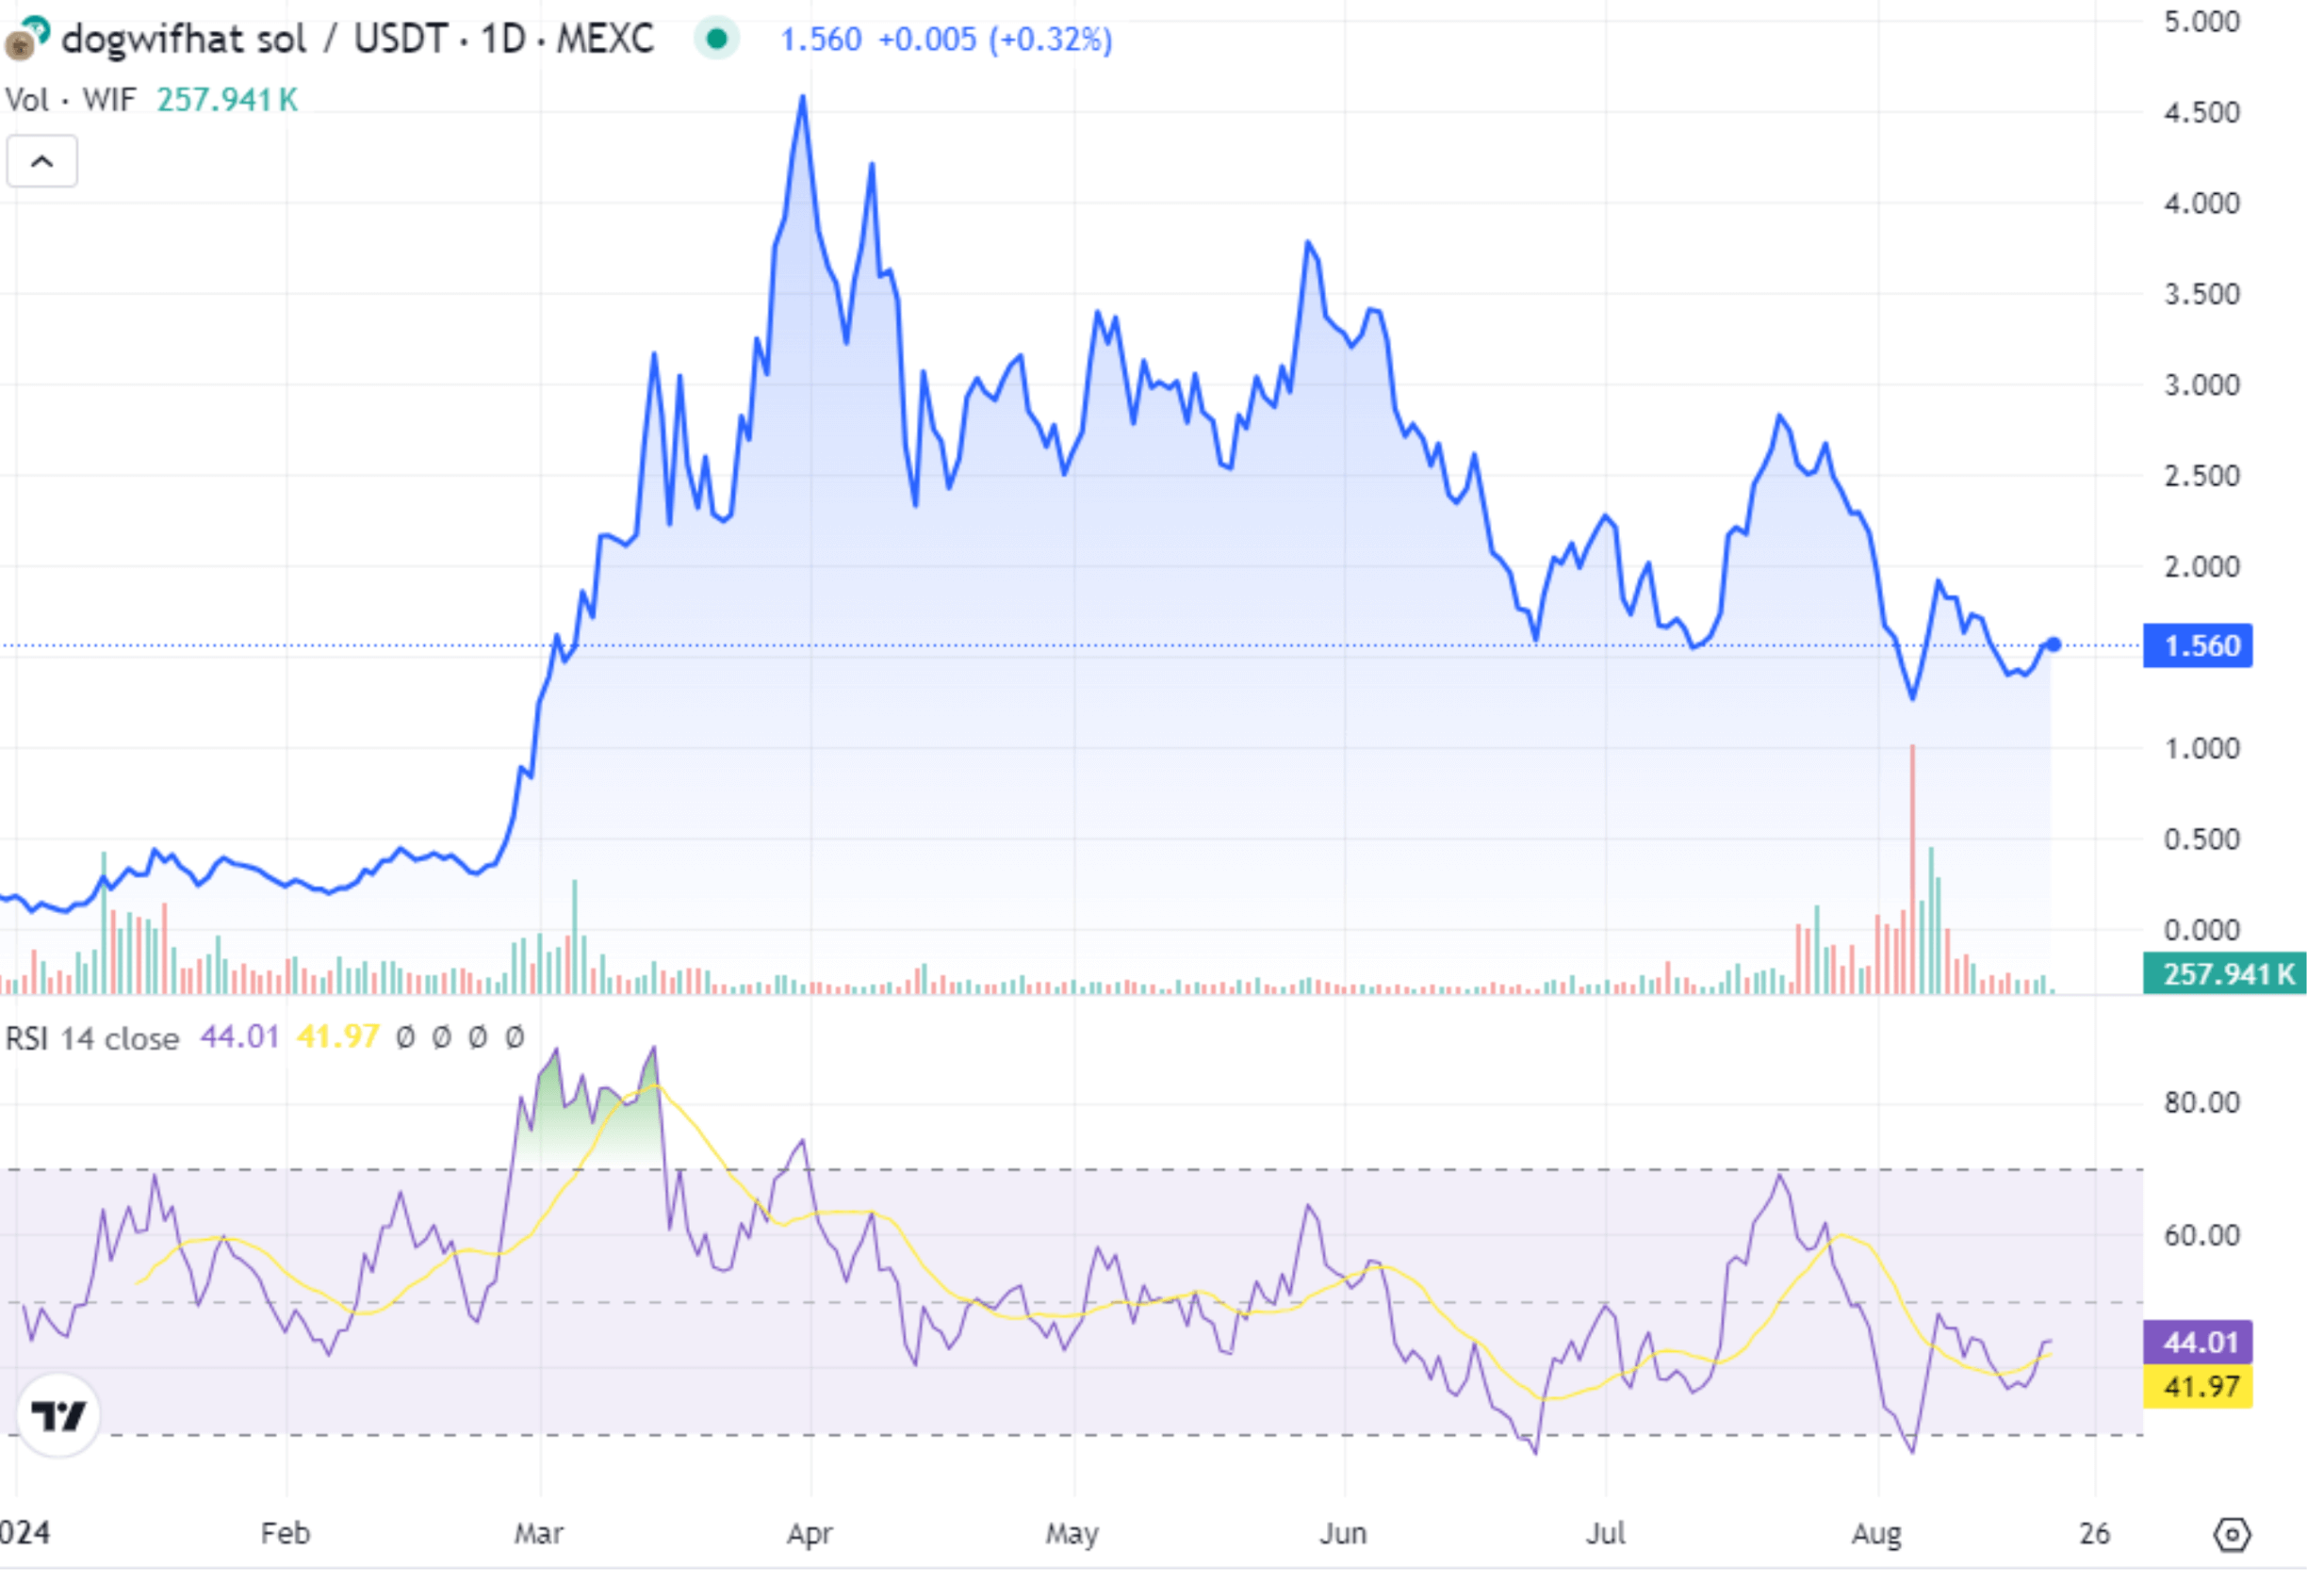Click the 60.00 RSI axis label
This screenshot has width=2324, height=1581.
(x=2201, y=1234)
